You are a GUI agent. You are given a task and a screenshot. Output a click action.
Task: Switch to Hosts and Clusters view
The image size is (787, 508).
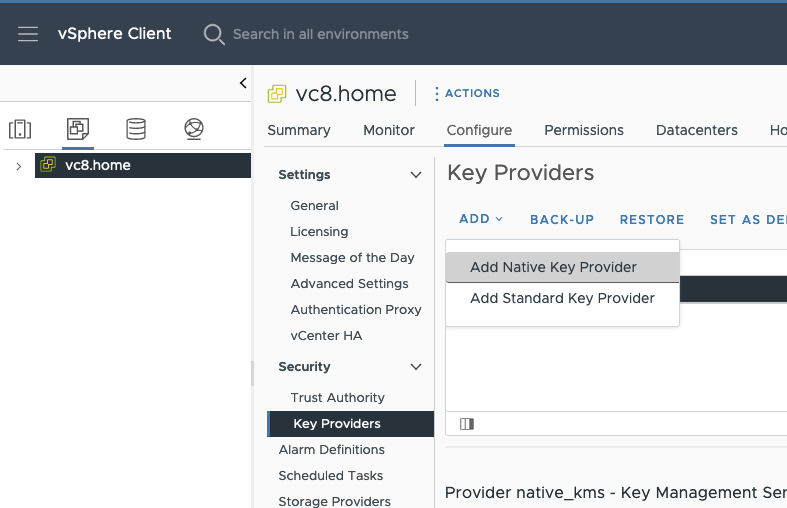(x=20, y=129)
